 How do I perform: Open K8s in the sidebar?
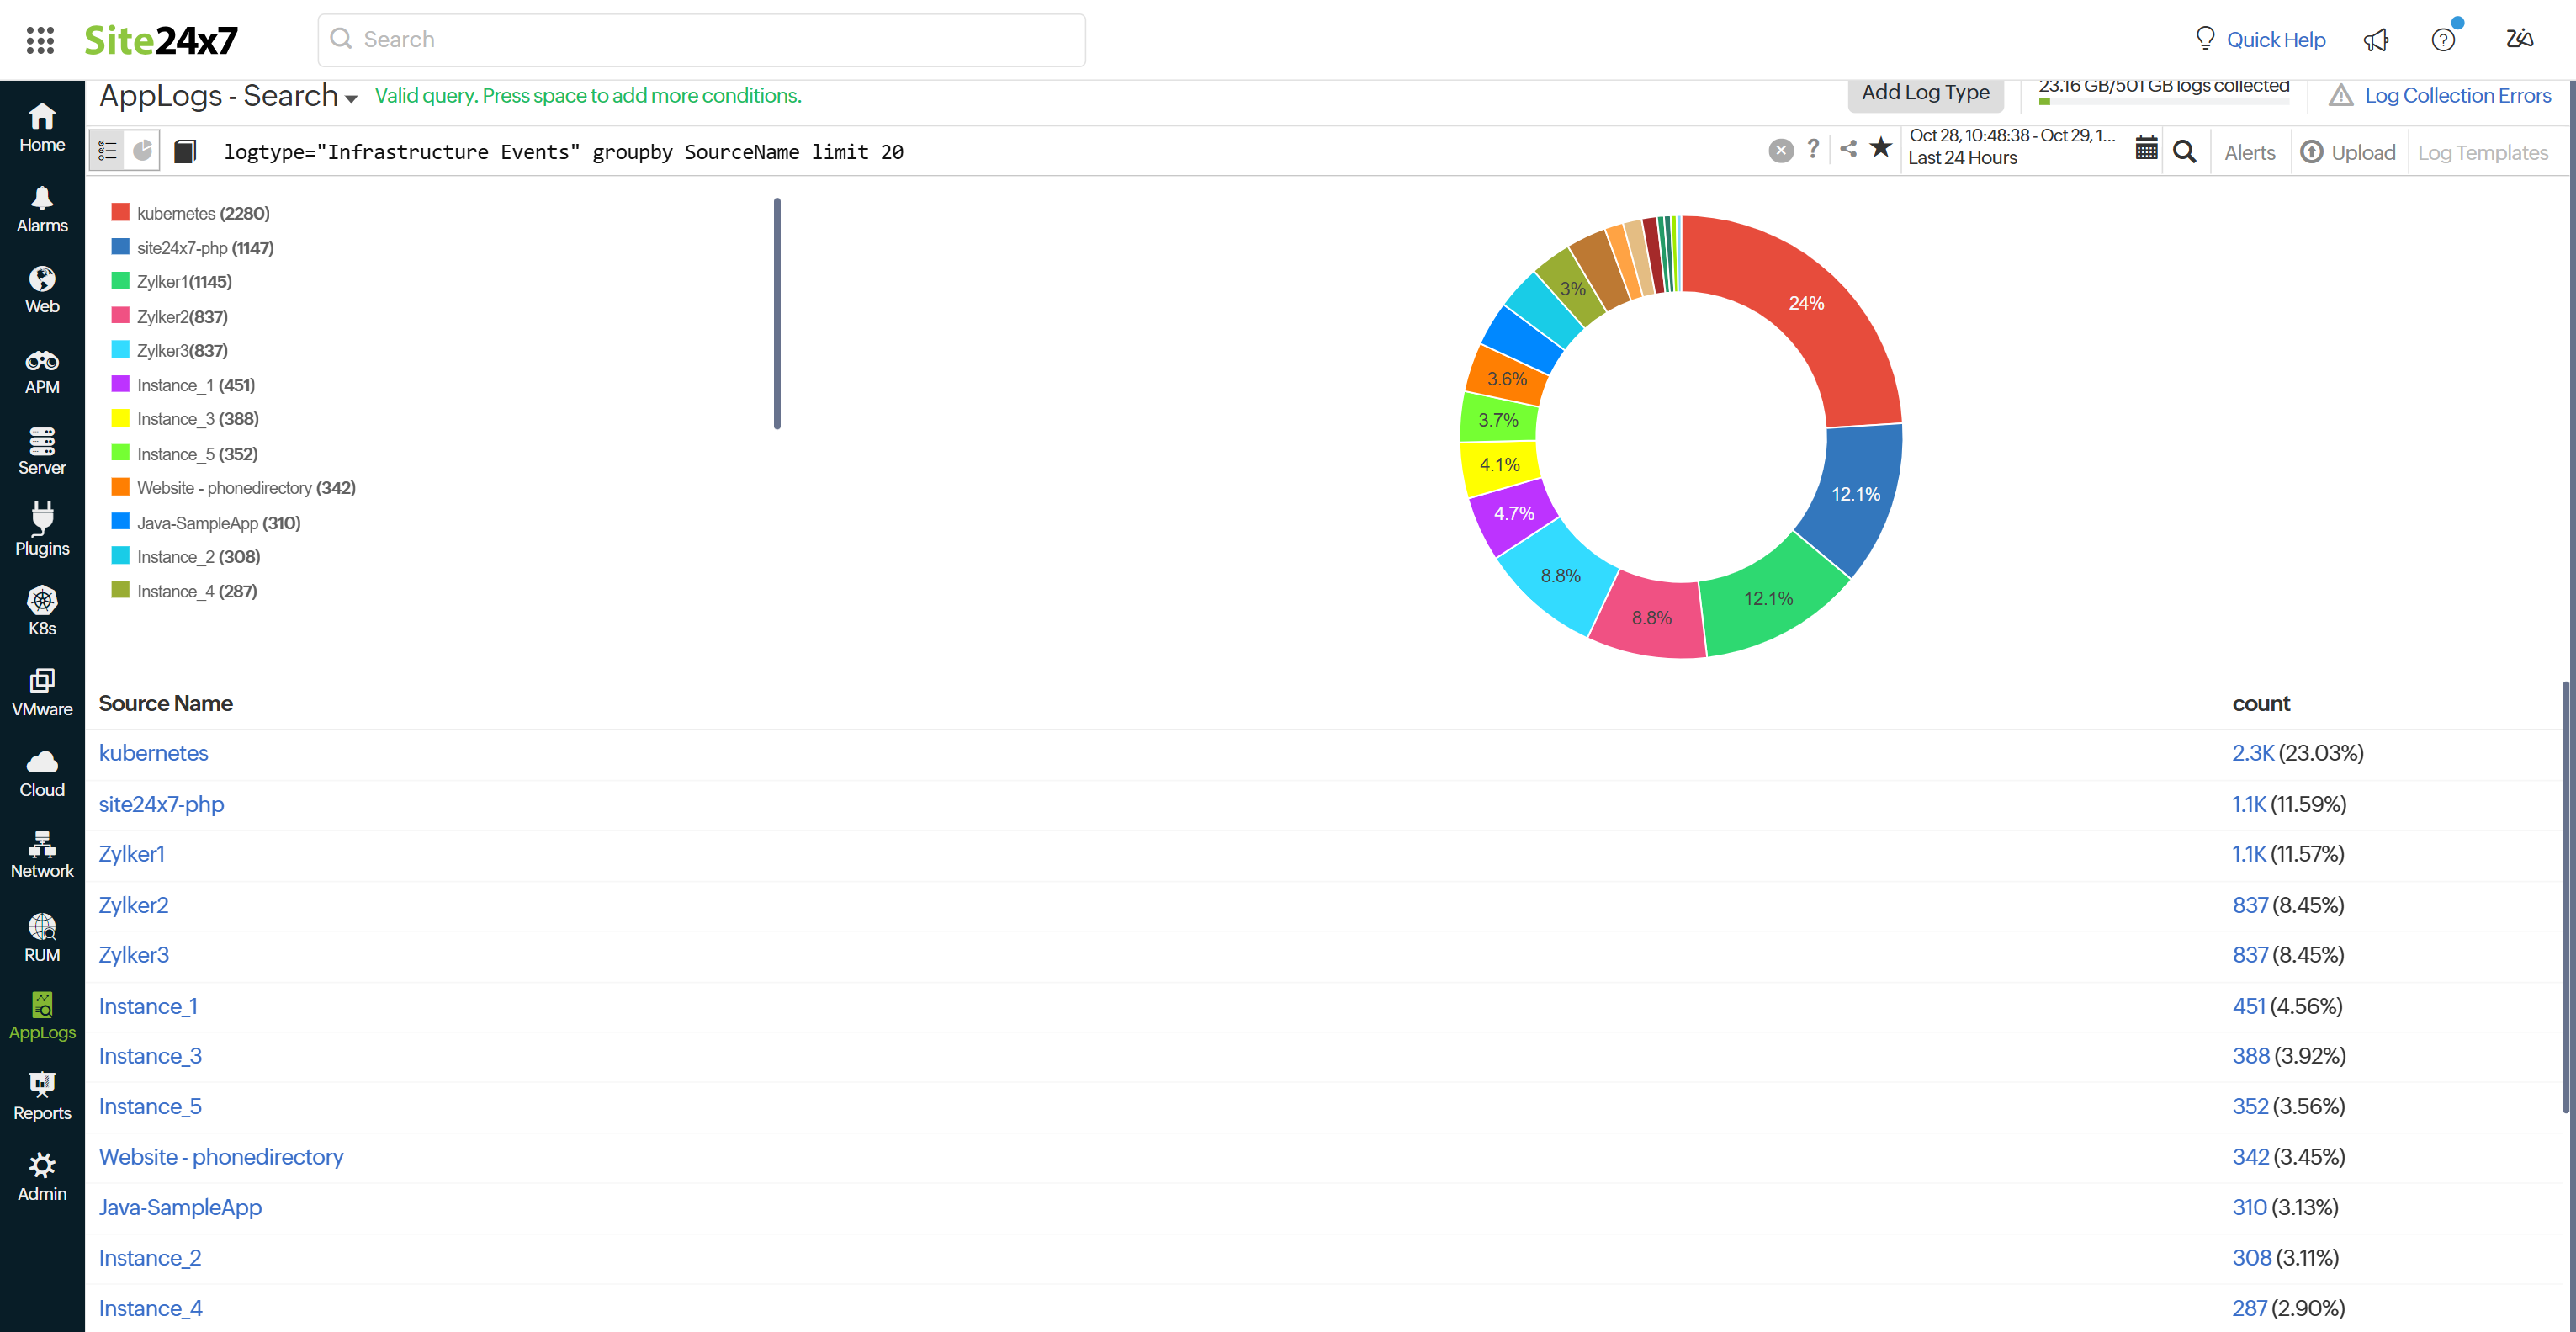[x=42, y=611]
